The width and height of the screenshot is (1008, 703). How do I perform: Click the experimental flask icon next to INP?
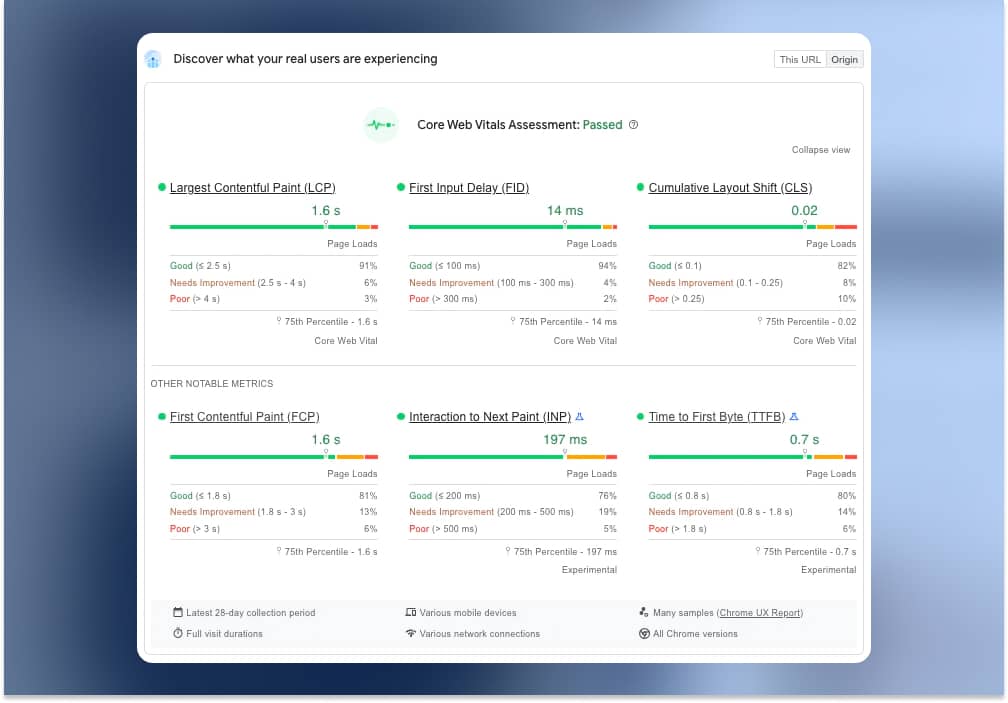pyautogui.click(x=579, y=416)
